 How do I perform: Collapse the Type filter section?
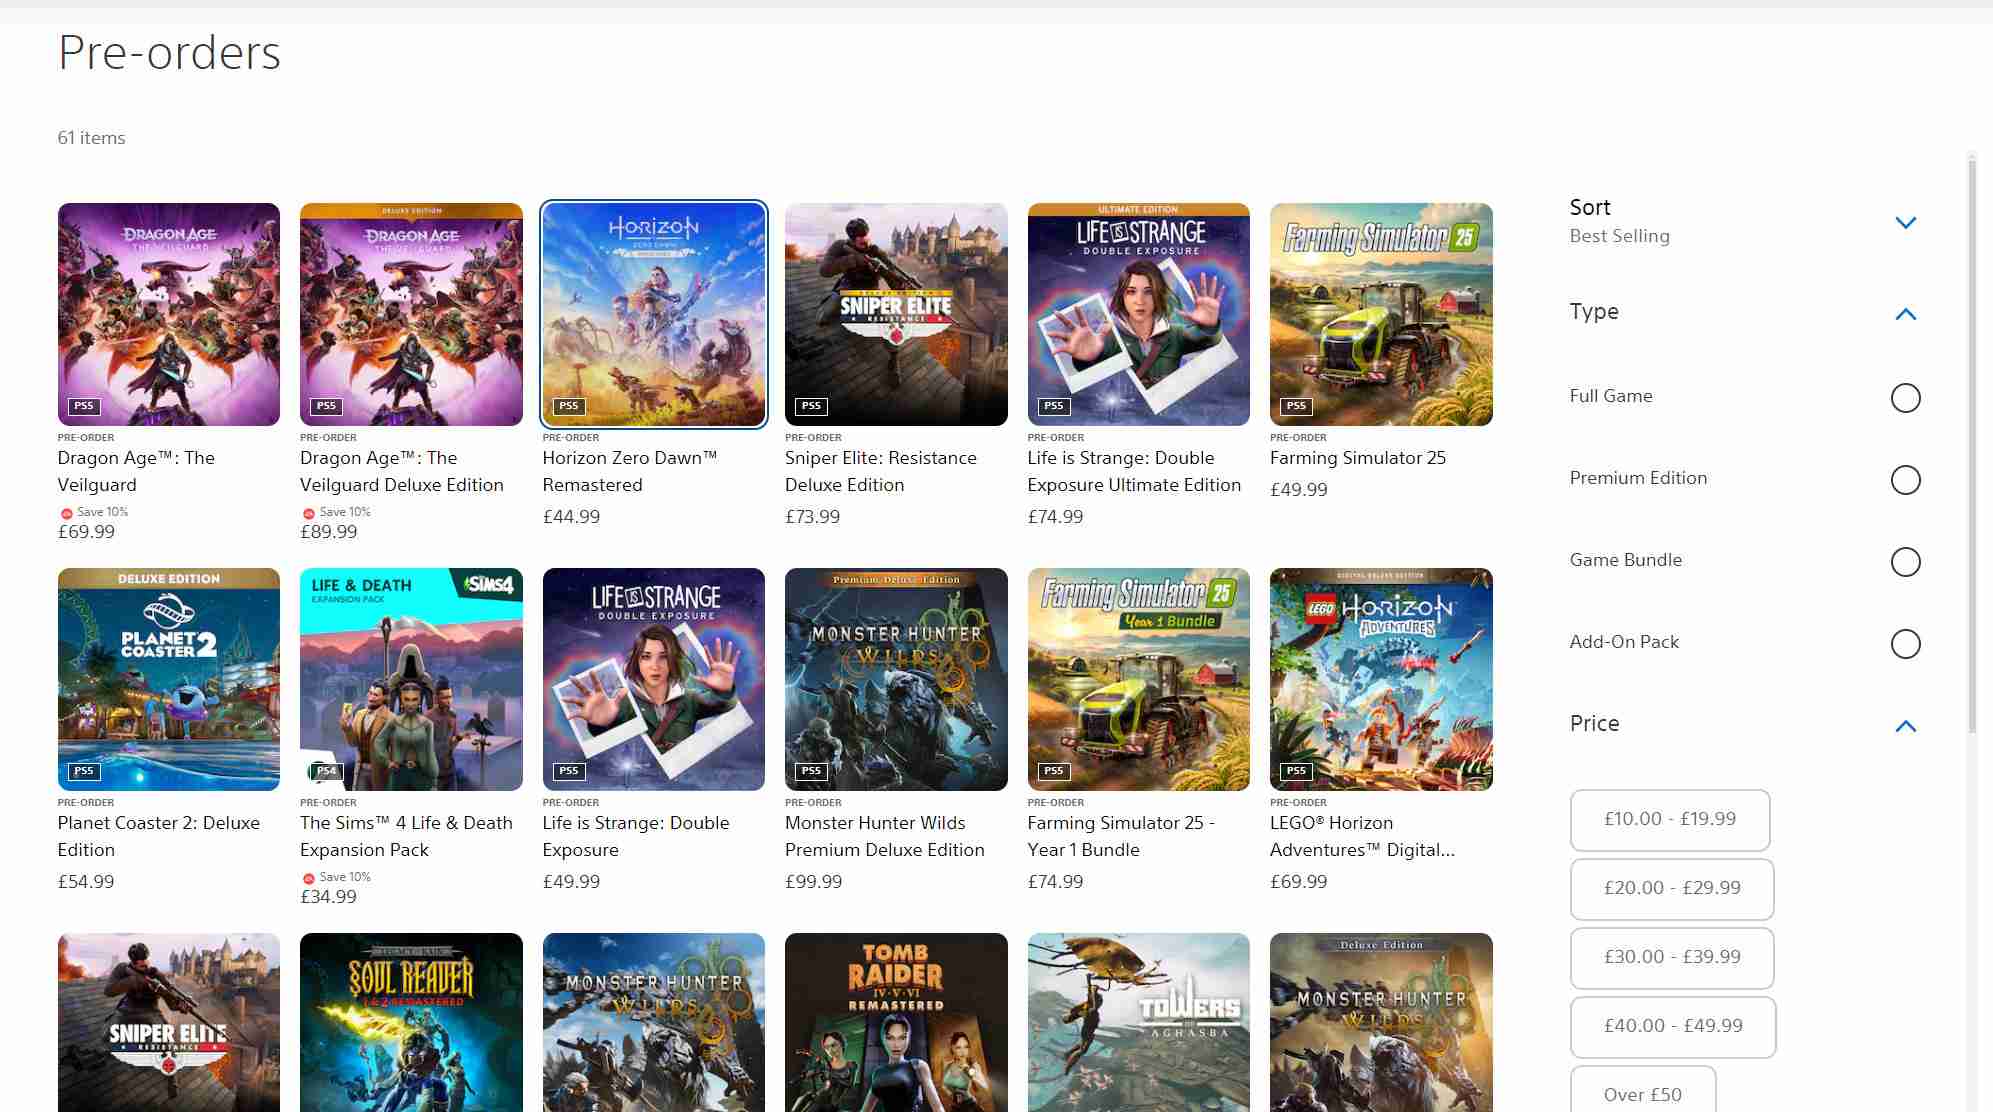pos(1905,314)
